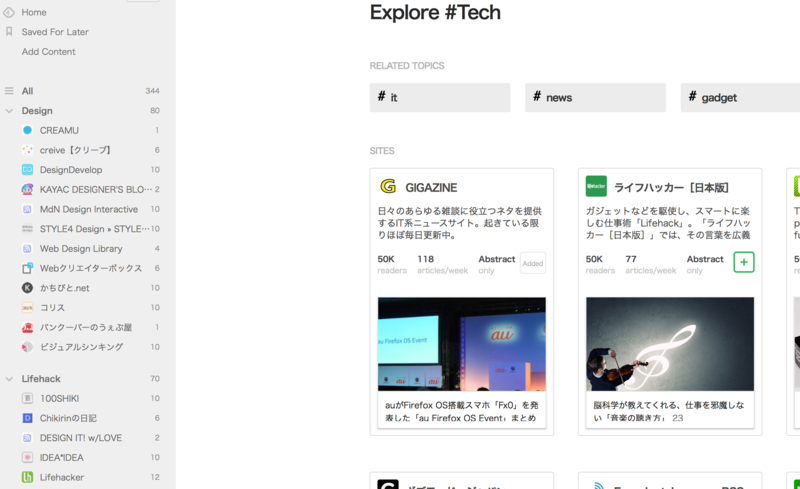Open the violinist treble clef thumbnail
This screenshot has width=800, height=489.
(670, 344)
